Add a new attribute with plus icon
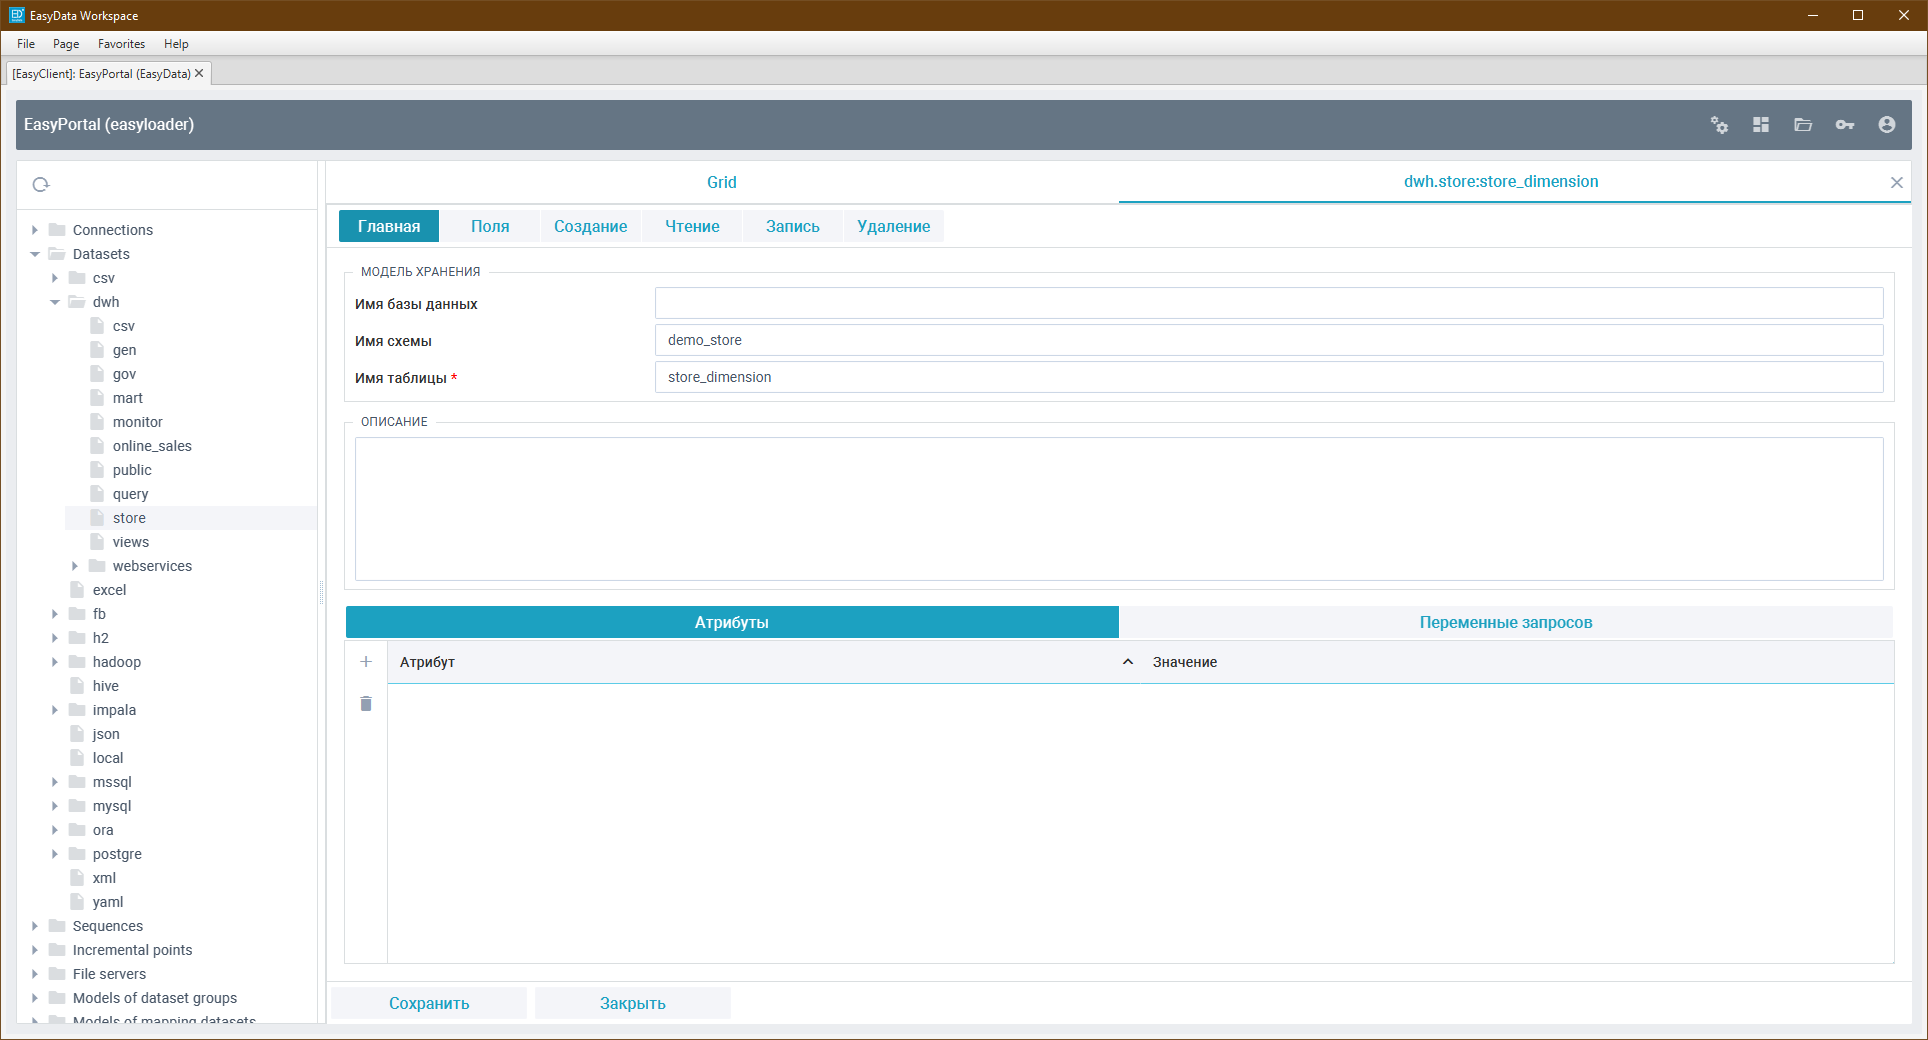 pos(366,662)
